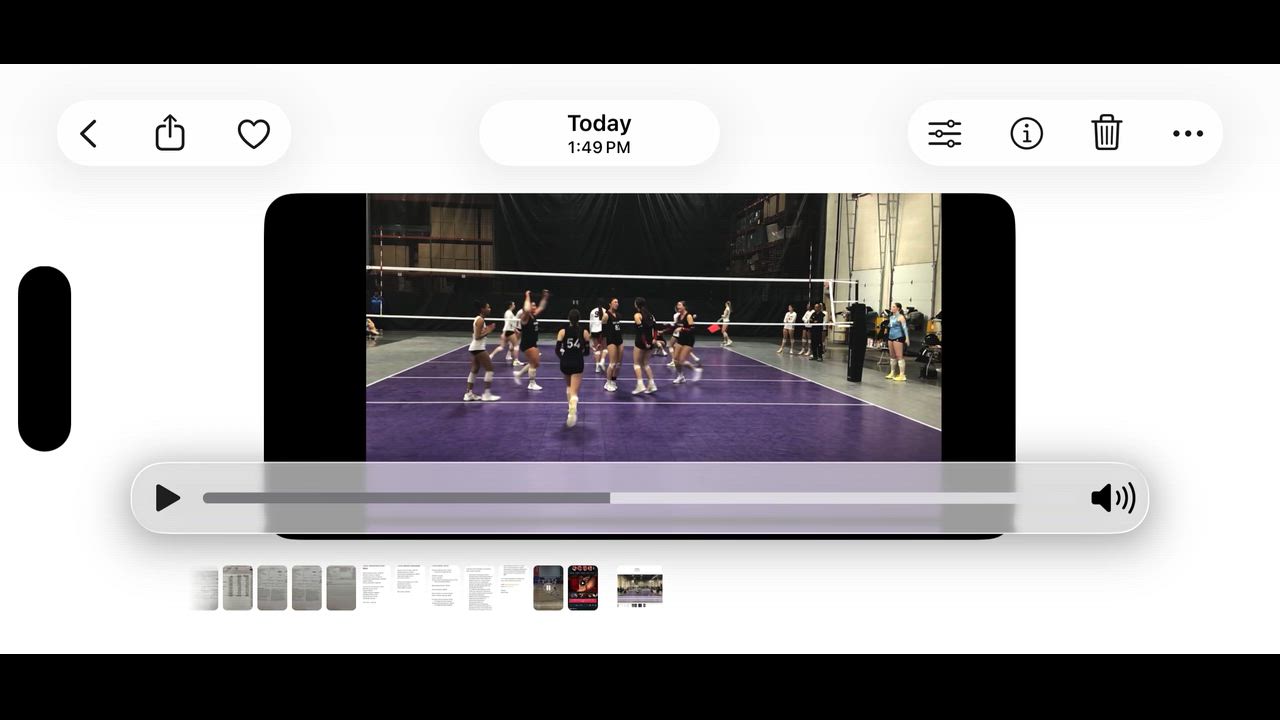Select the current volleyball video thumbnail in strip
The image size is (1280, 720).
(640, 587)
